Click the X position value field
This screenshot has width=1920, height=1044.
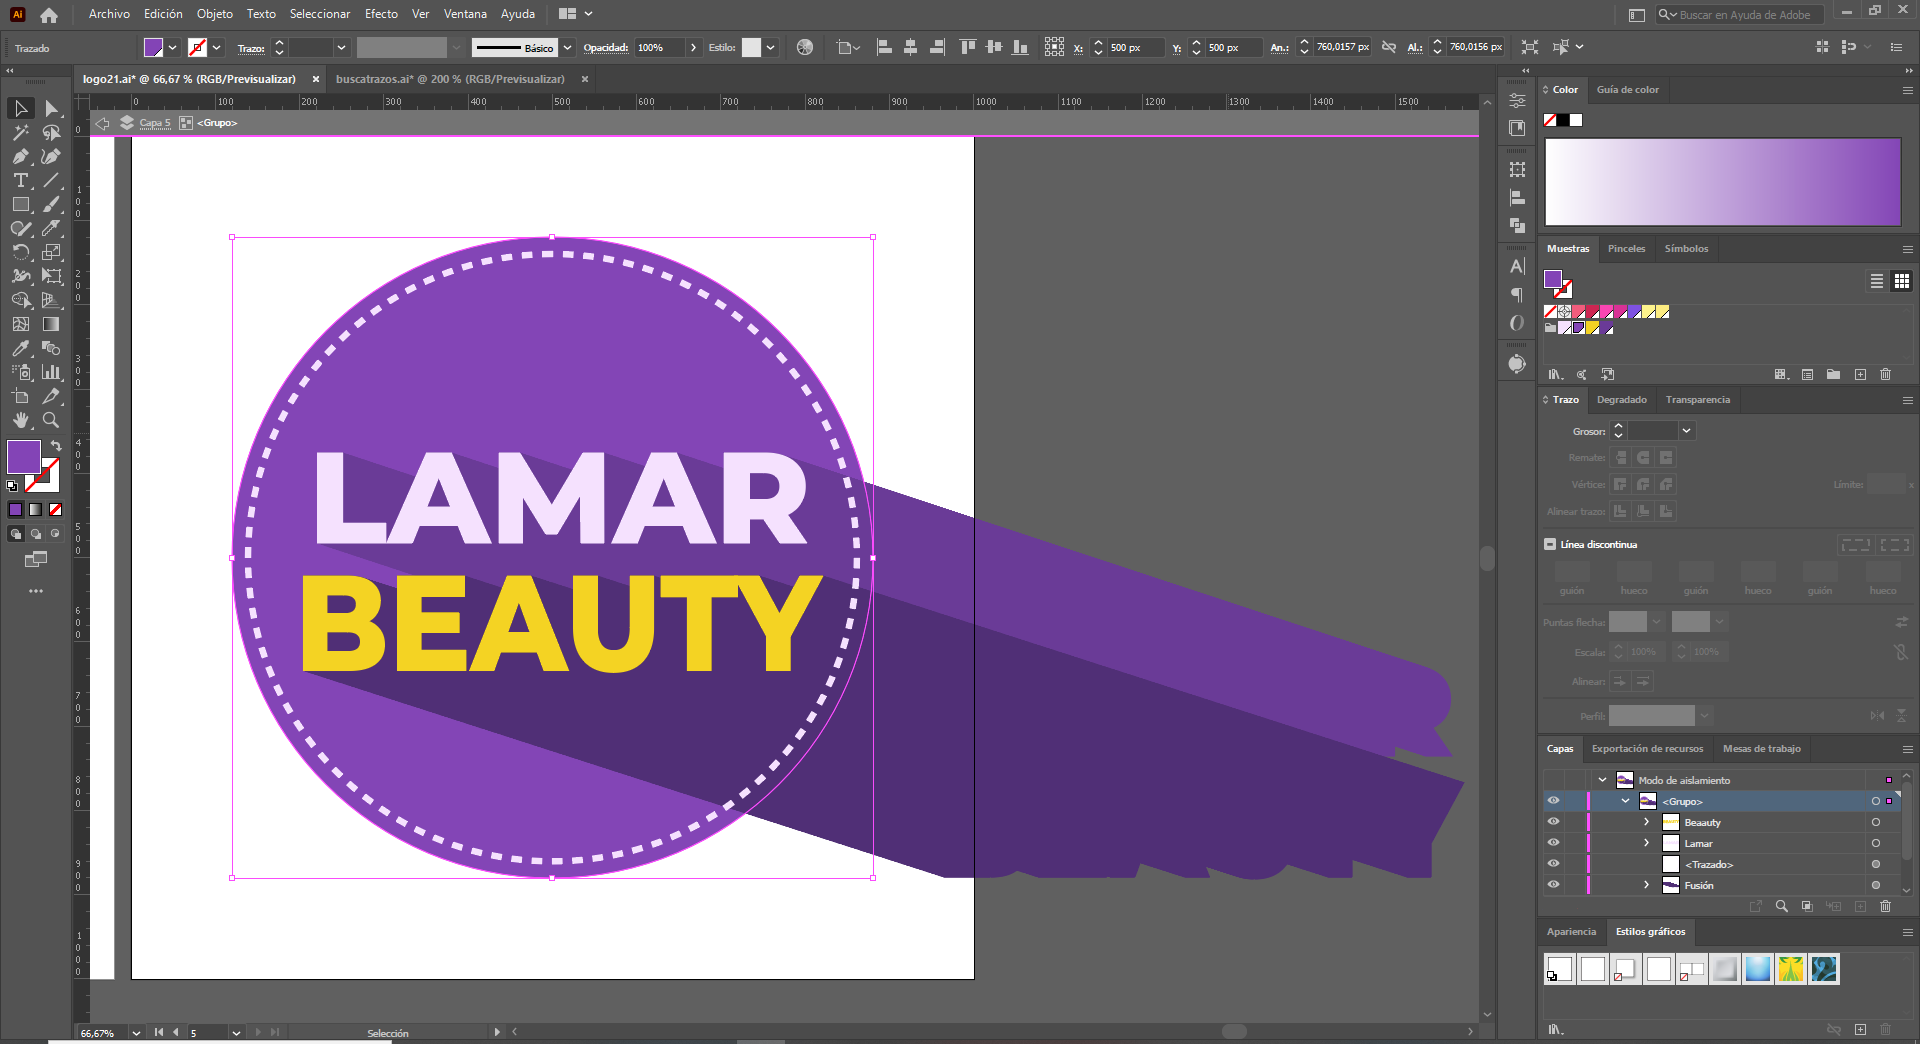pyautogui.click(x=1135, y=47)
